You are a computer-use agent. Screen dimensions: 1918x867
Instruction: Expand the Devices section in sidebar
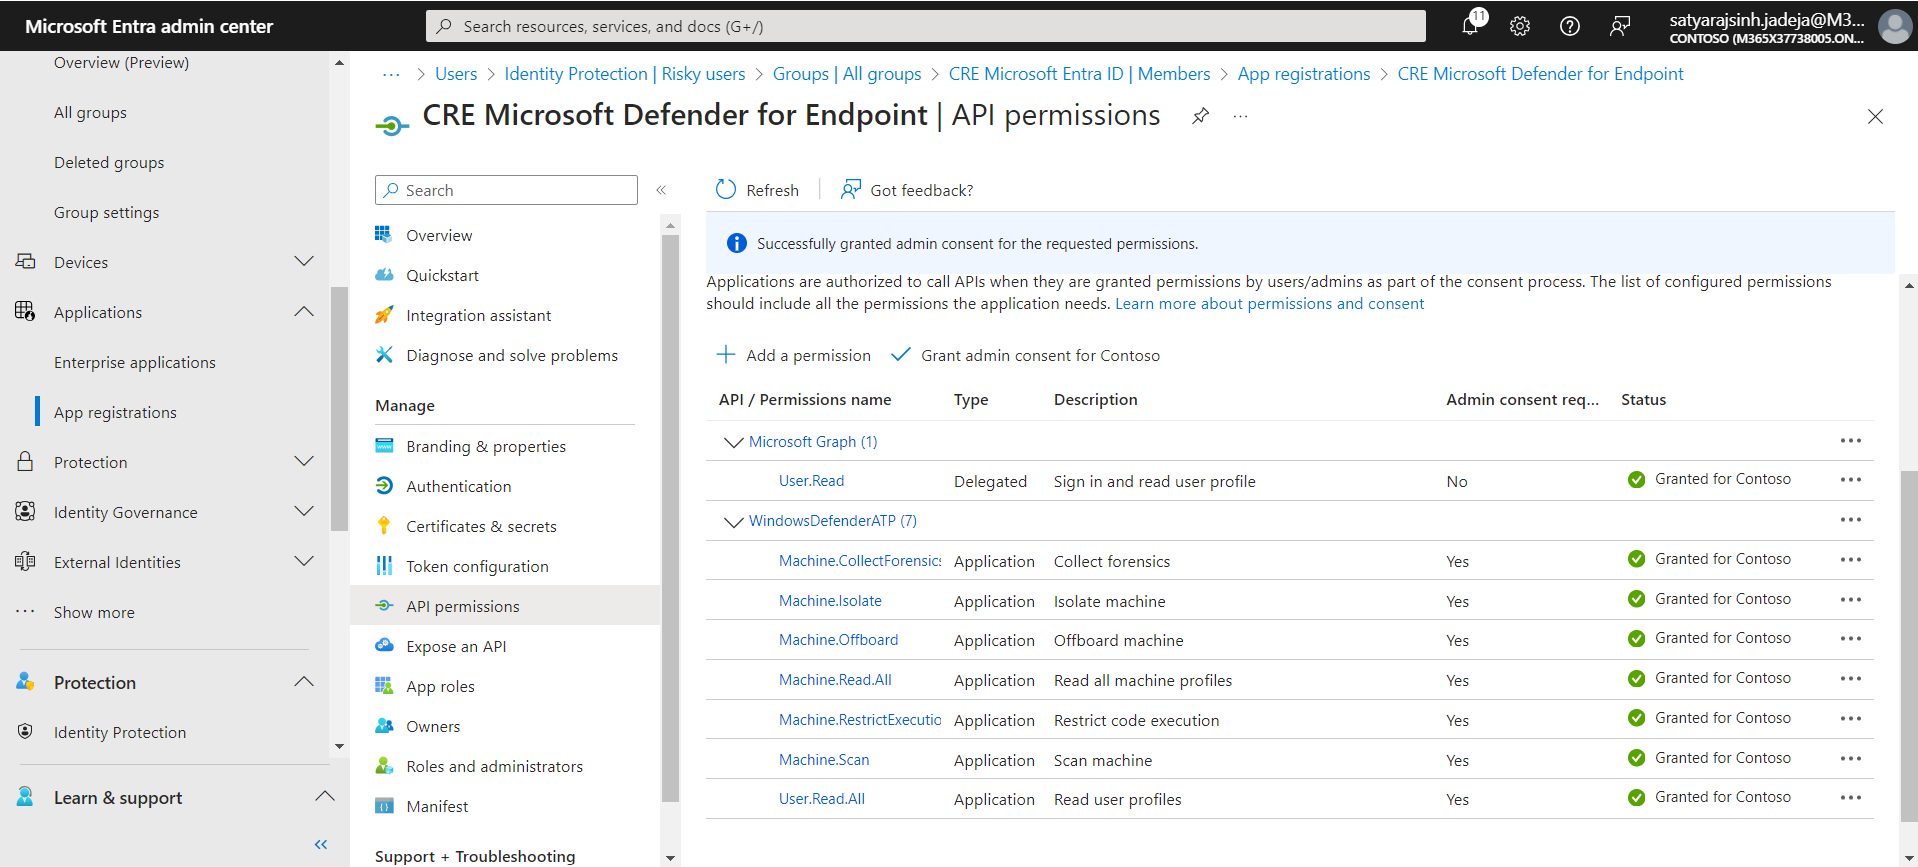click(304, 261)
